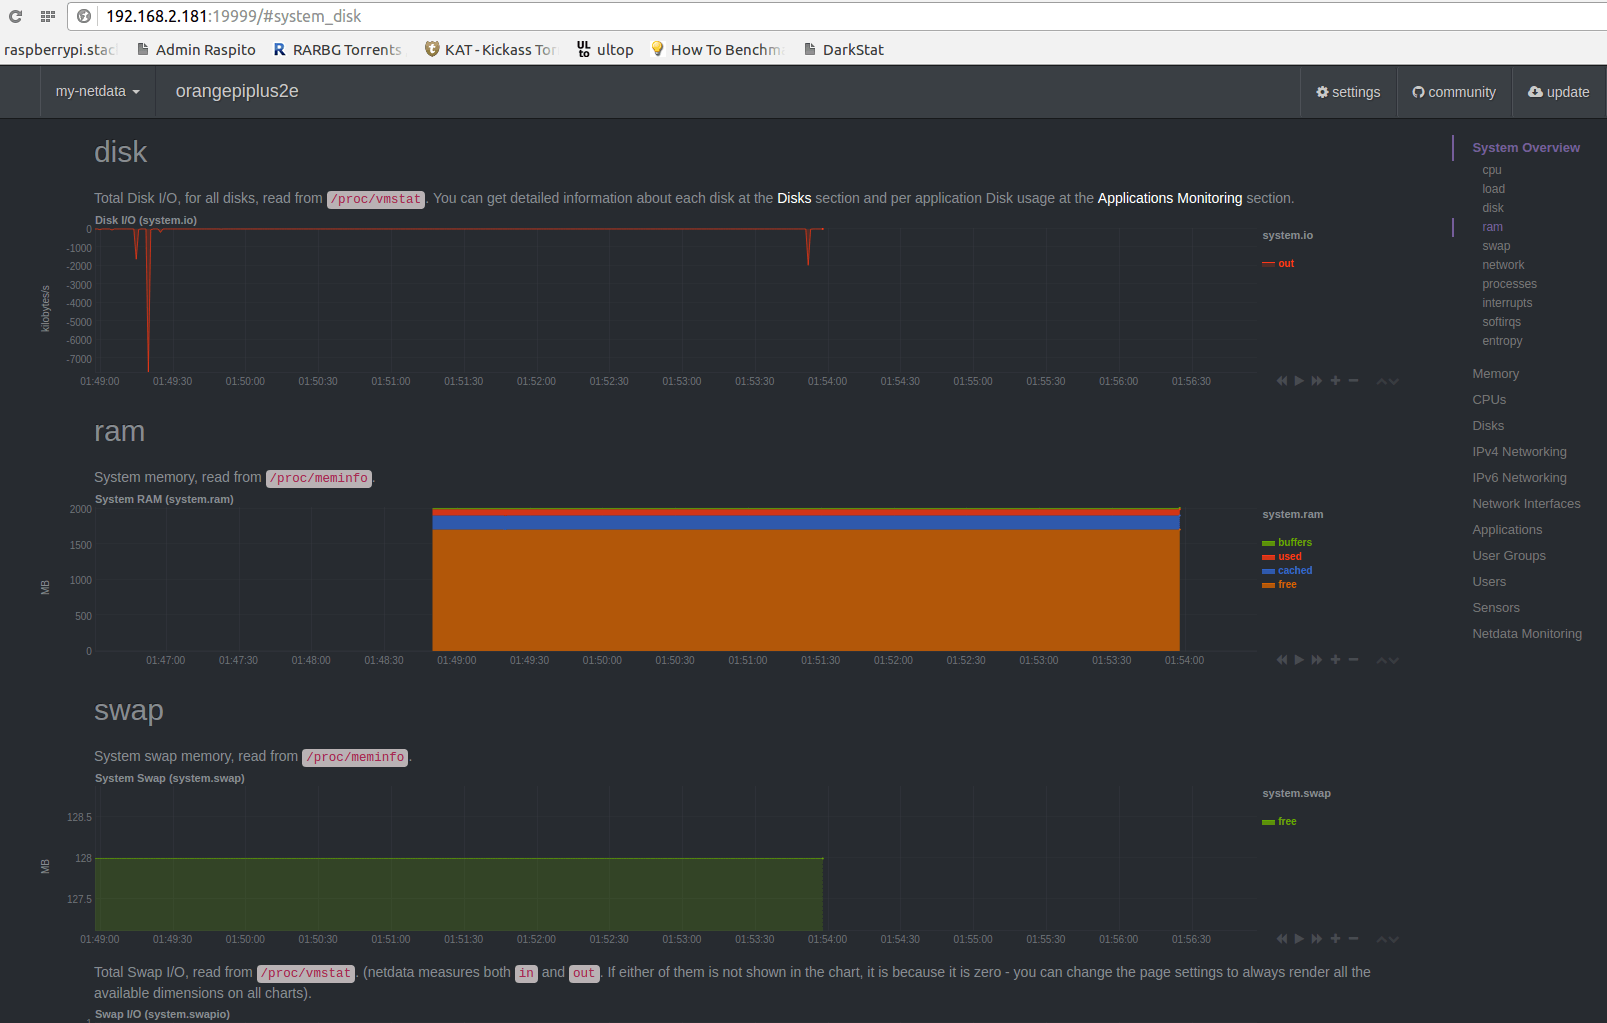Open the browser apps grid icon
1607x1023 pixels.
[x=47, y=16]
